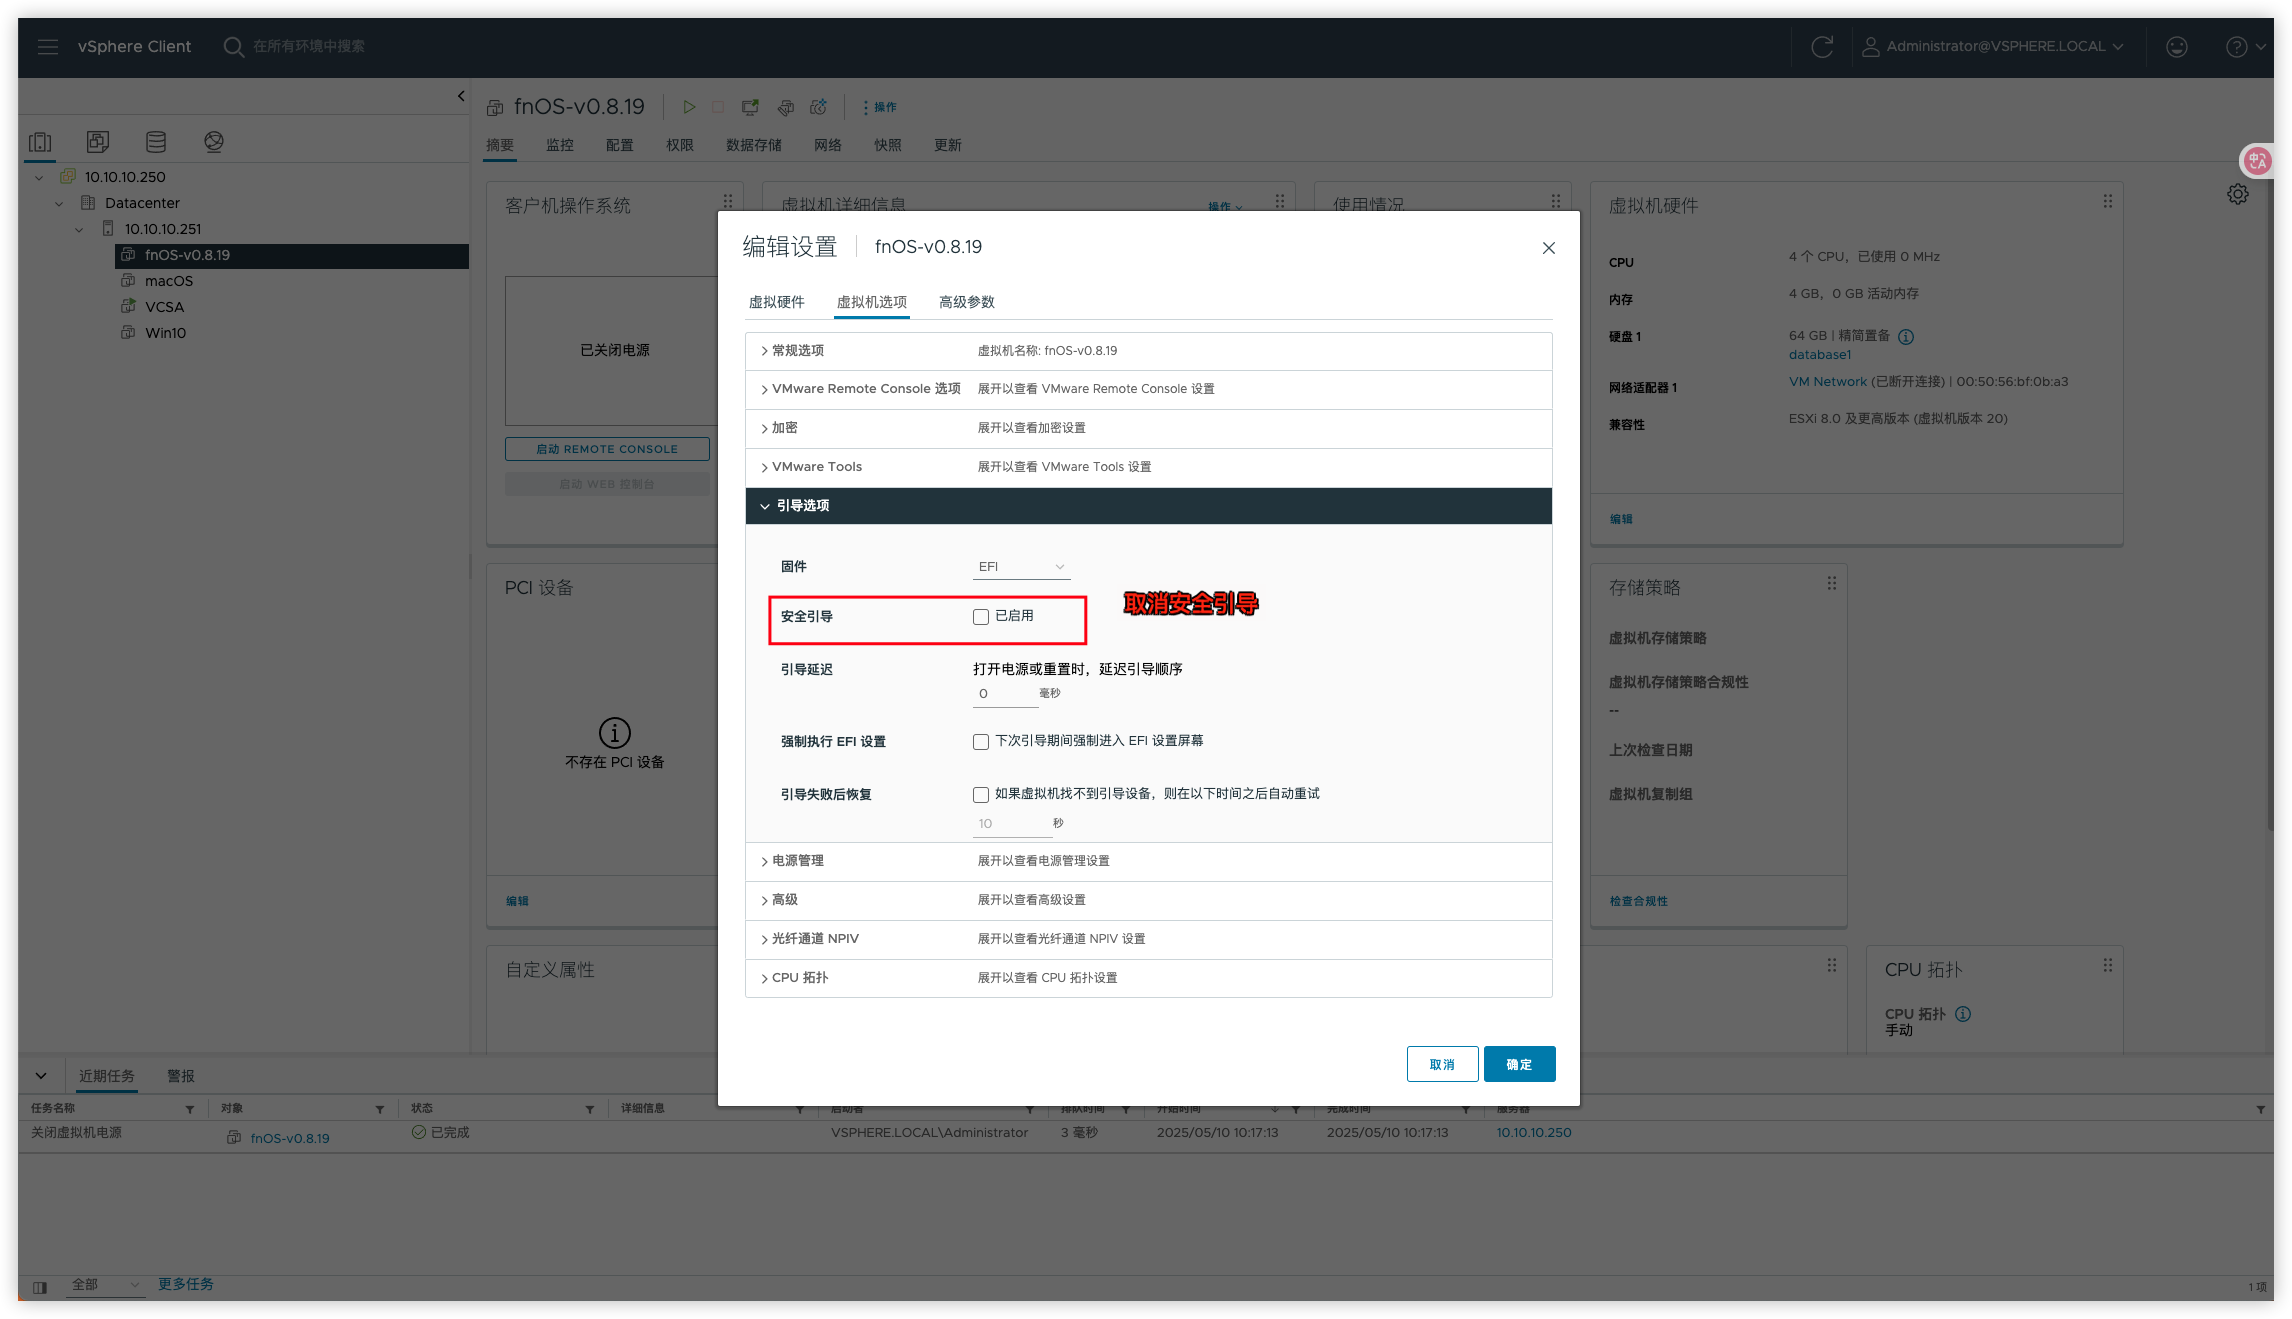The height and width of the screenshot is (1319, 2292).
Task: Open the hamburger main menu
Action: point(47,46)
